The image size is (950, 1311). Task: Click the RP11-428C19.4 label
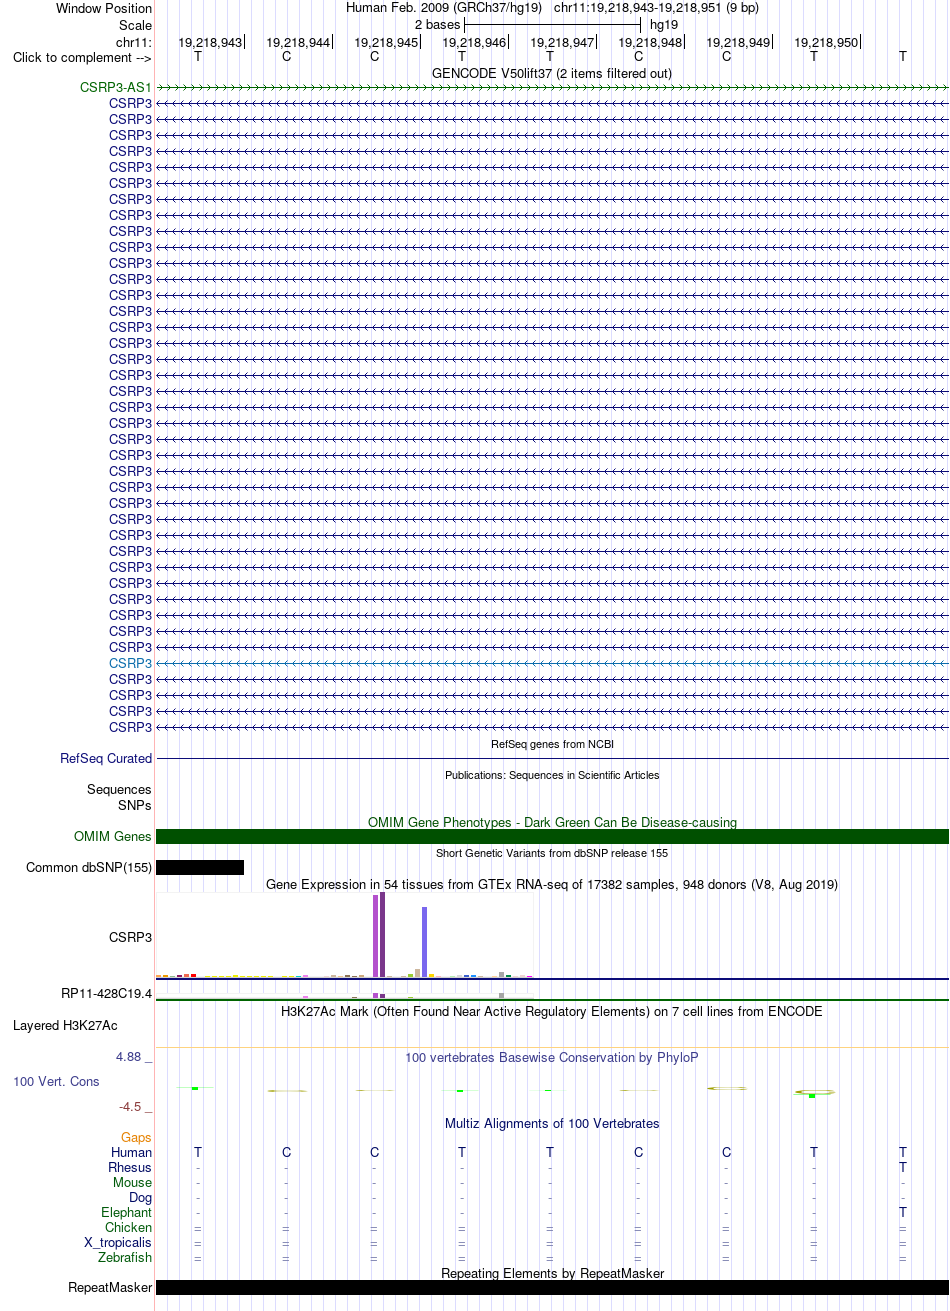pos(107,994)
